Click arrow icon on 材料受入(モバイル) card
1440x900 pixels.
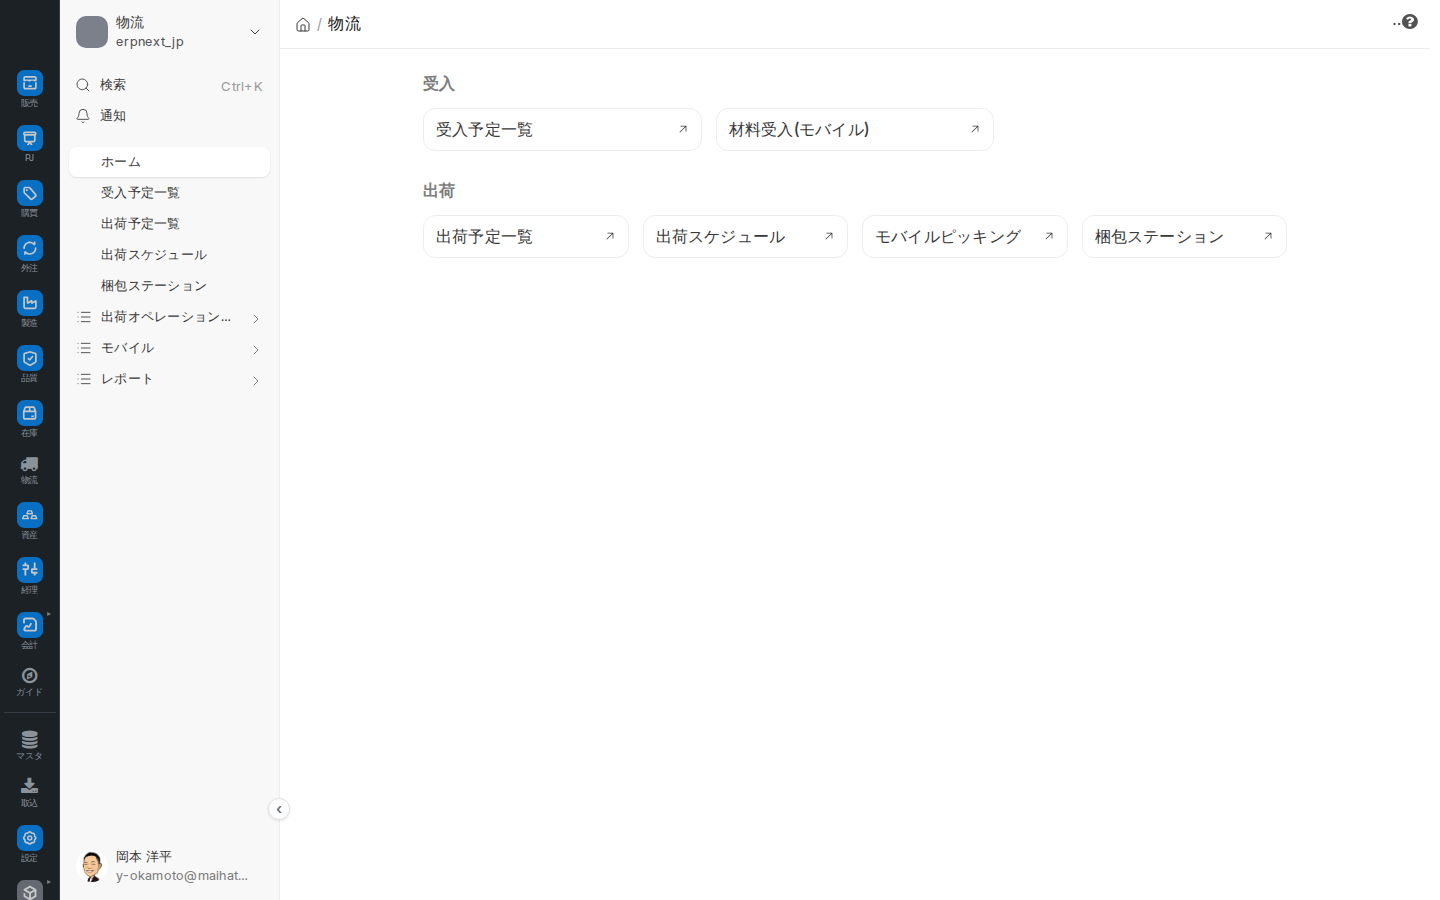pos(975,129)
